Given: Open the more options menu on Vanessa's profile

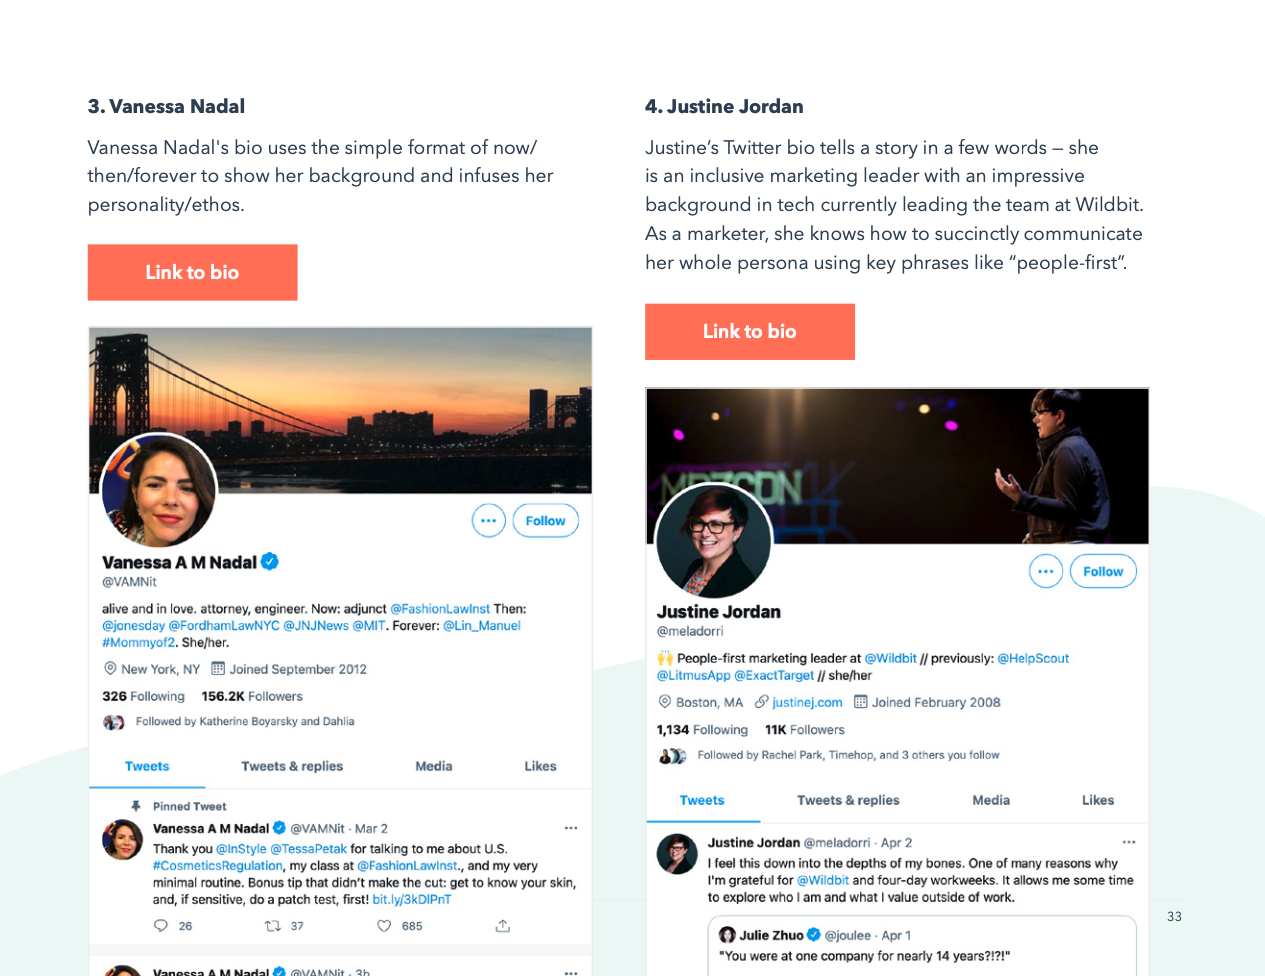Looking at the screenshot, I should pyautogui.click(x=488, y=520).
